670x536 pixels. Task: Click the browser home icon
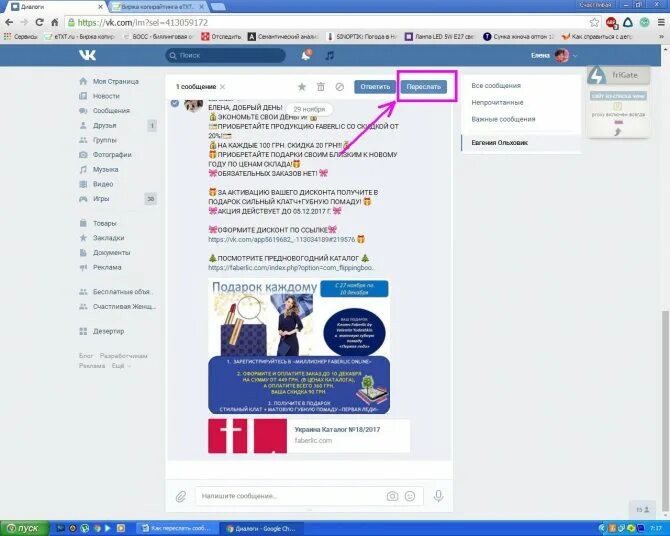[x=55, y=22]
